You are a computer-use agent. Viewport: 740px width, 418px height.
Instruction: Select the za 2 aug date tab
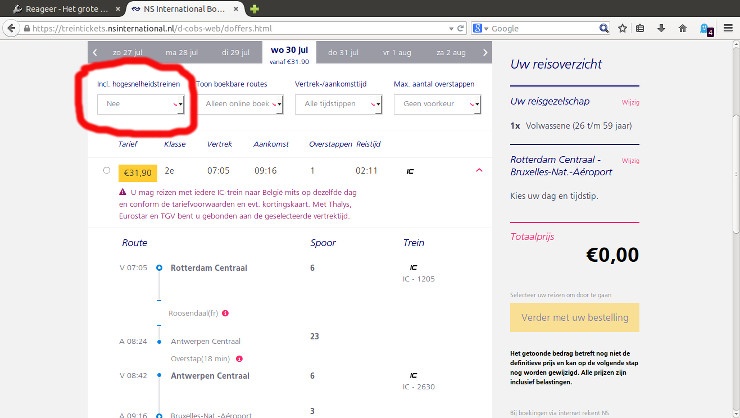coord(451,52)
